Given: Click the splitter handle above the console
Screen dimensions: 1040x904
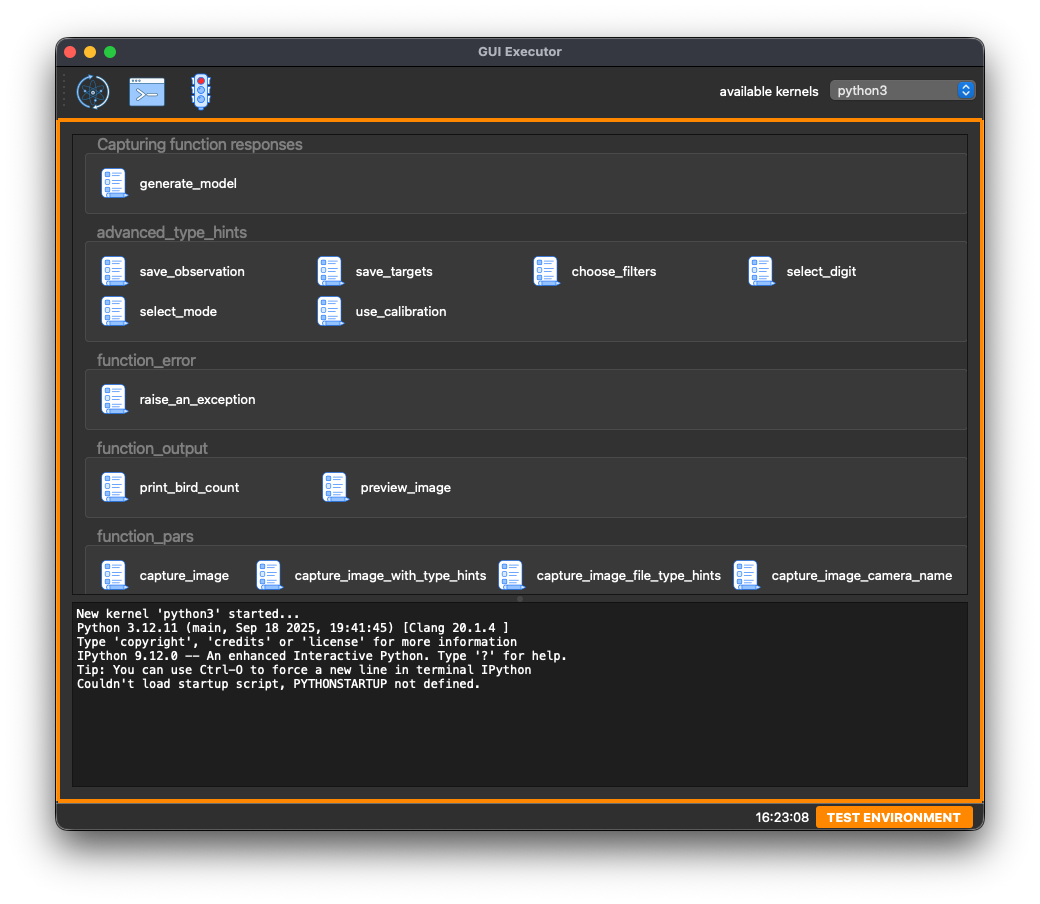Looking at the screenshot, I should pos(519,599).
